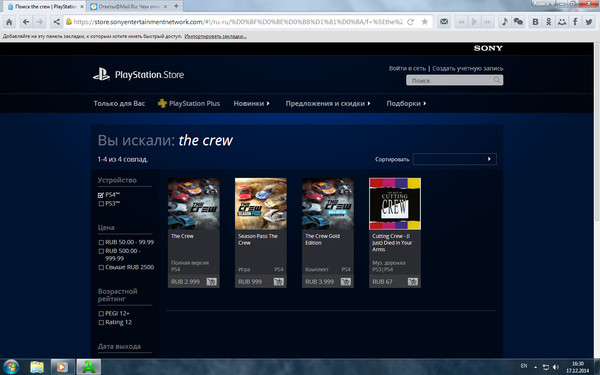
Task: Click the Войти в сеть link
Action: 407,68
